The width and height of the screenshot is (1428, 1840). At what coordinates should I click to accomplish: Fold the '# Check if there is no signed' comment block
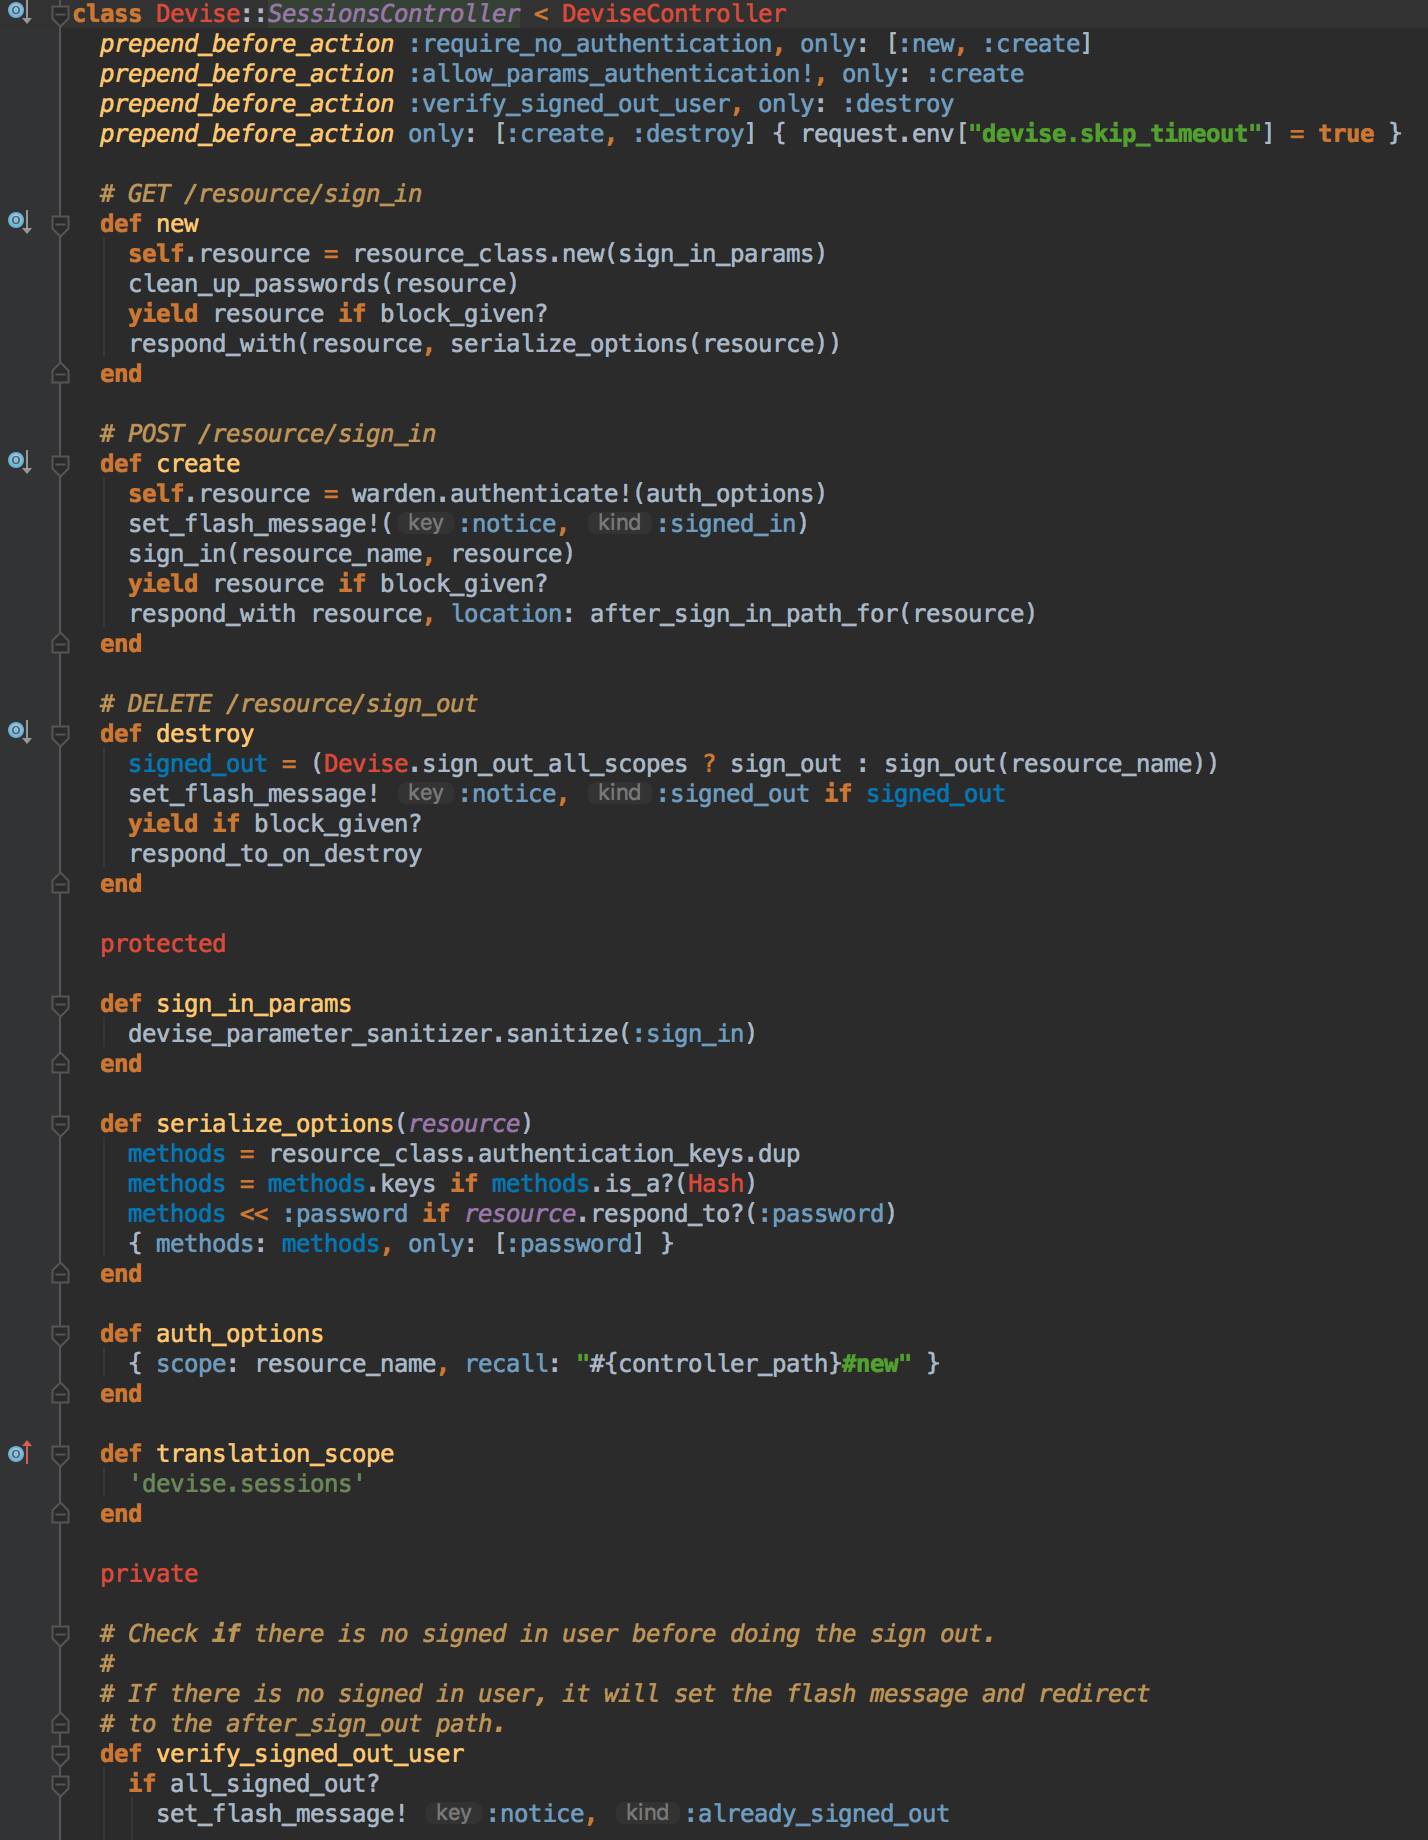point(60,1634)
